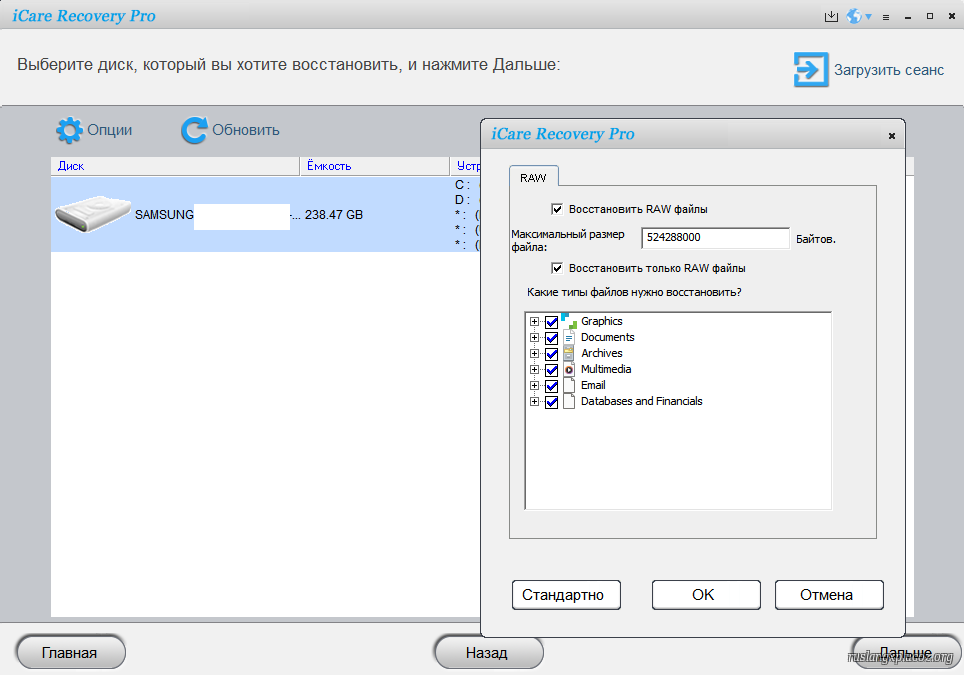Toggle 'Восстановить только RAW файлы' checkbox
The width and height of the screenshot is (964, 675).
(557, 268)
